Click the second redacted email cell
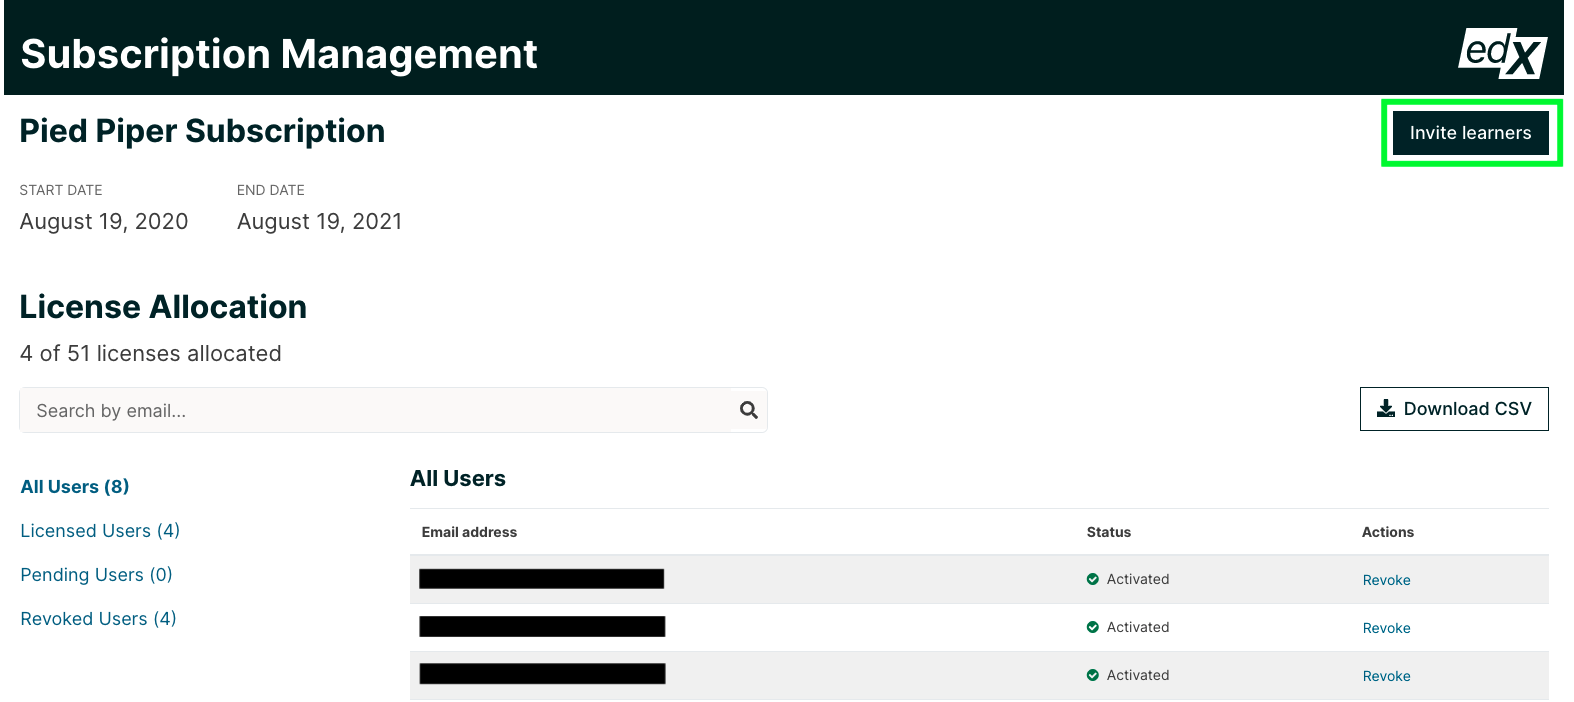 coord(542,627)
